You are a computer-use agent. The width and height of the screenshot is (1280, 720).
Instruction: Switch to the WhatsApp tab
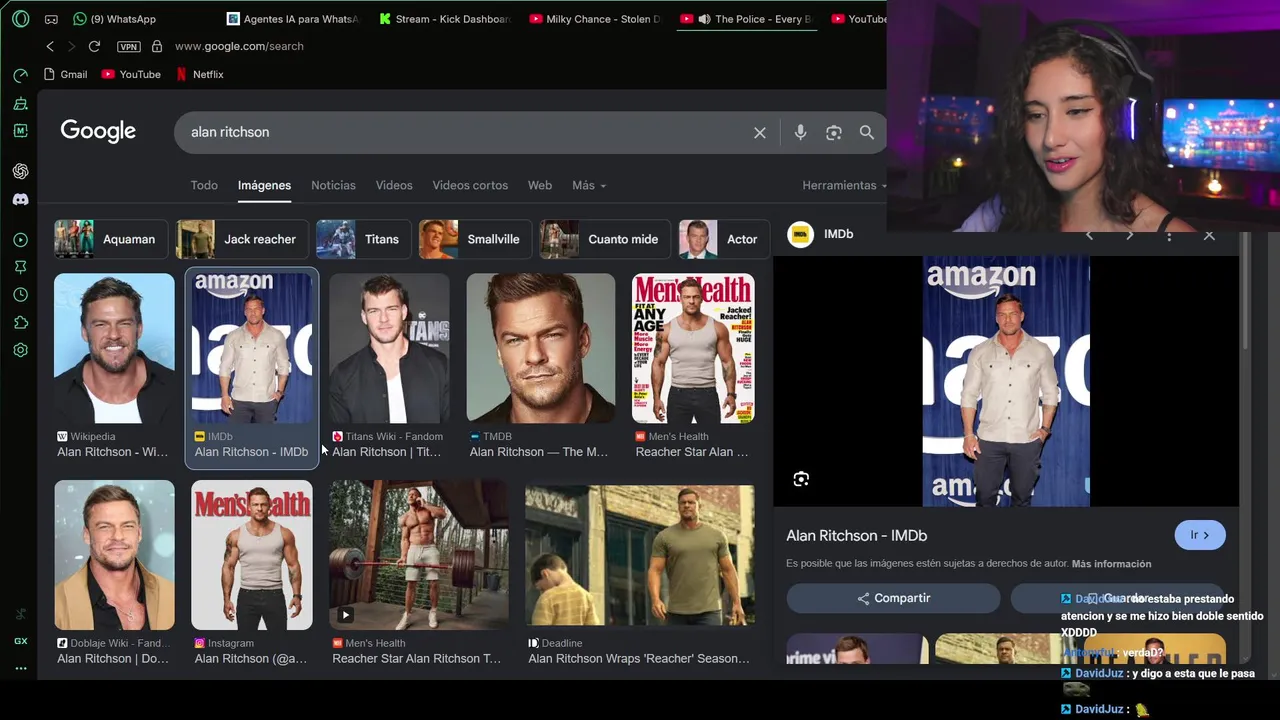[115, 19]
